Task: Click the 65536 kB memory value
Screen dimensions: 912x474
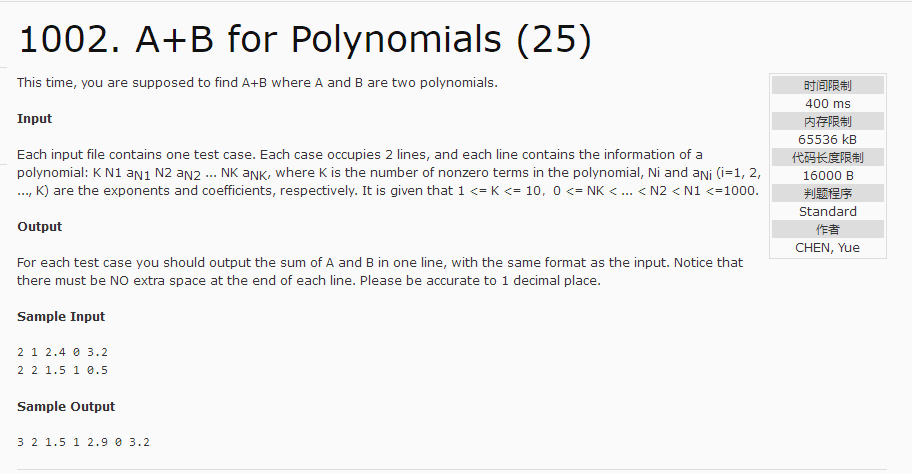Action: (x=828, y=140)
